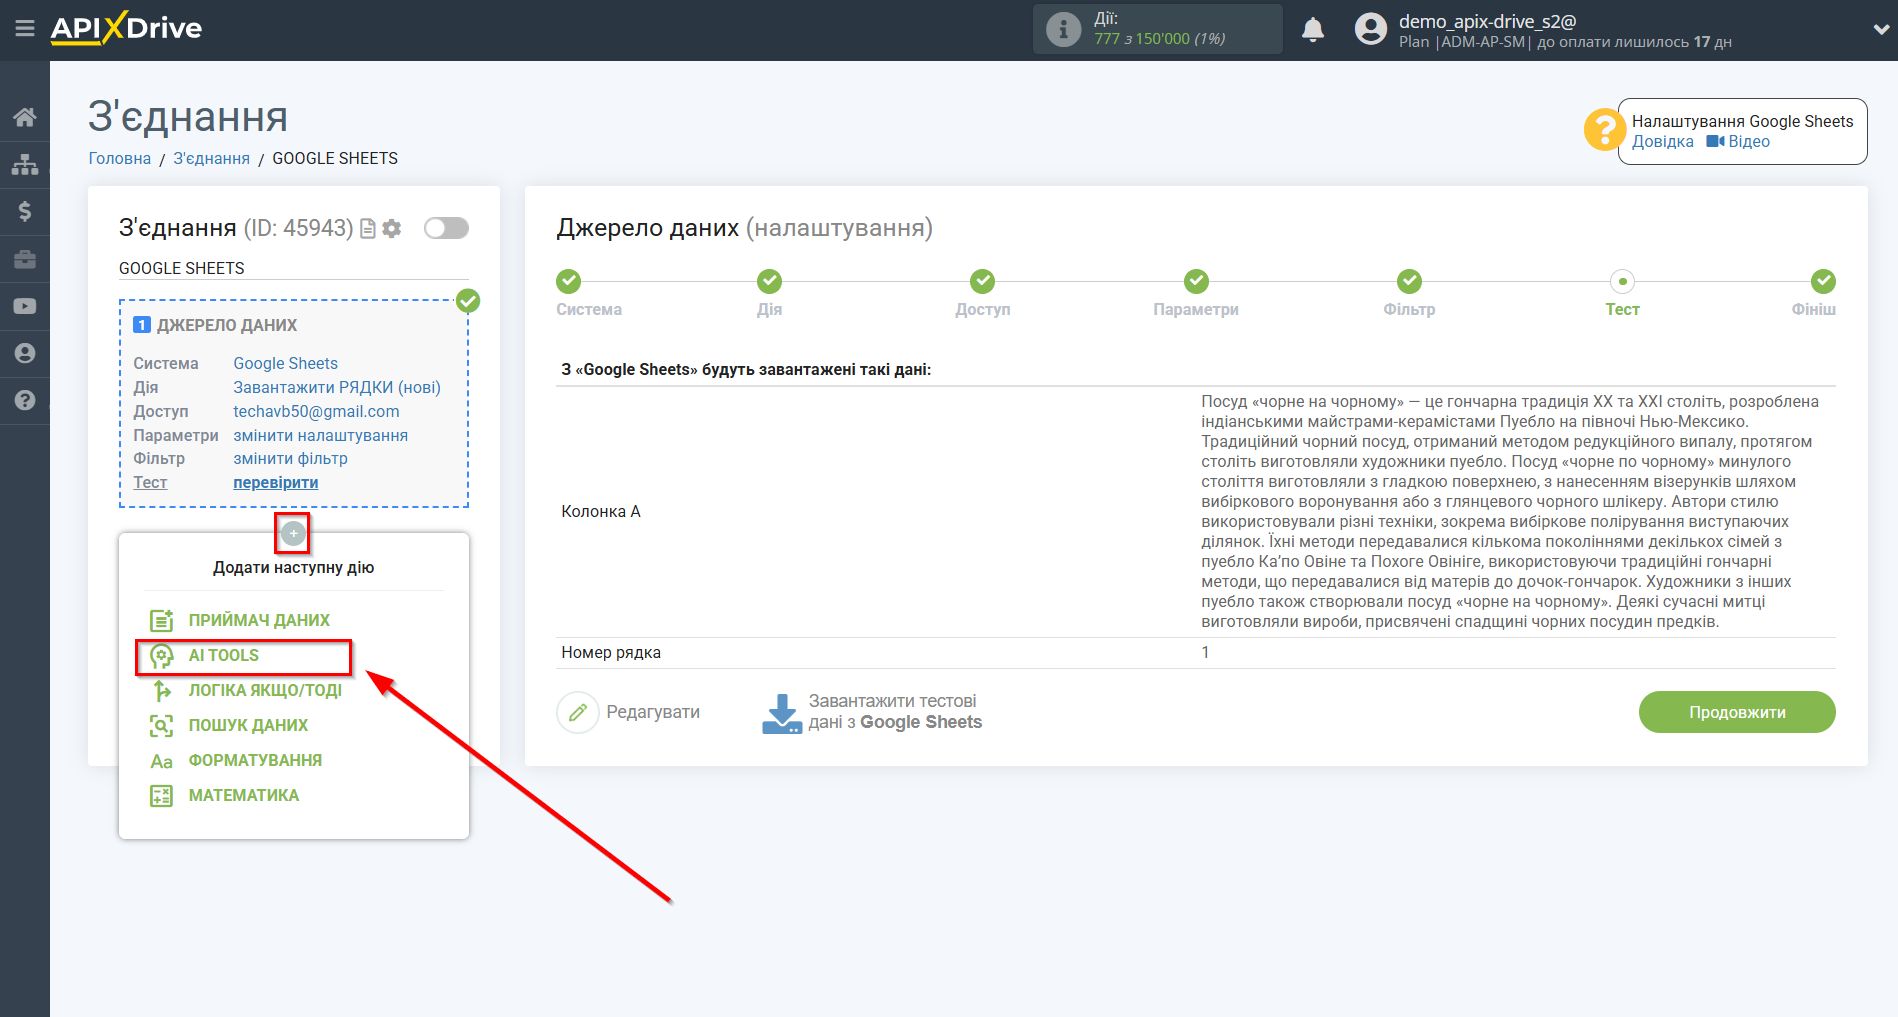Click перевірити test link

[x=276, y=482]
